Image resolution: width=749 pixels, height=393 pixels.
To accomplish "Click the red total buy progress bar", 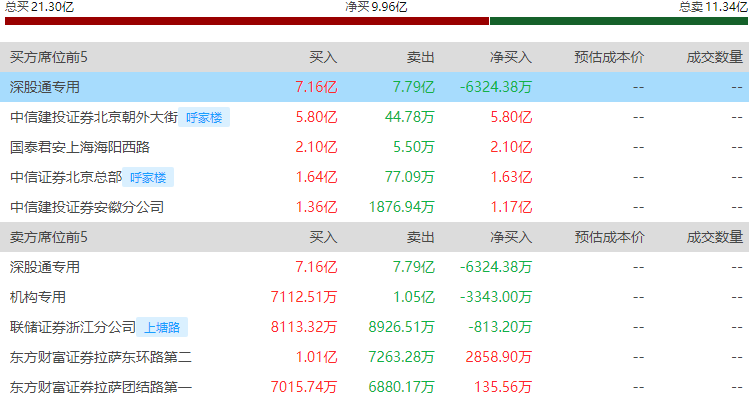I will coord(247,21).
